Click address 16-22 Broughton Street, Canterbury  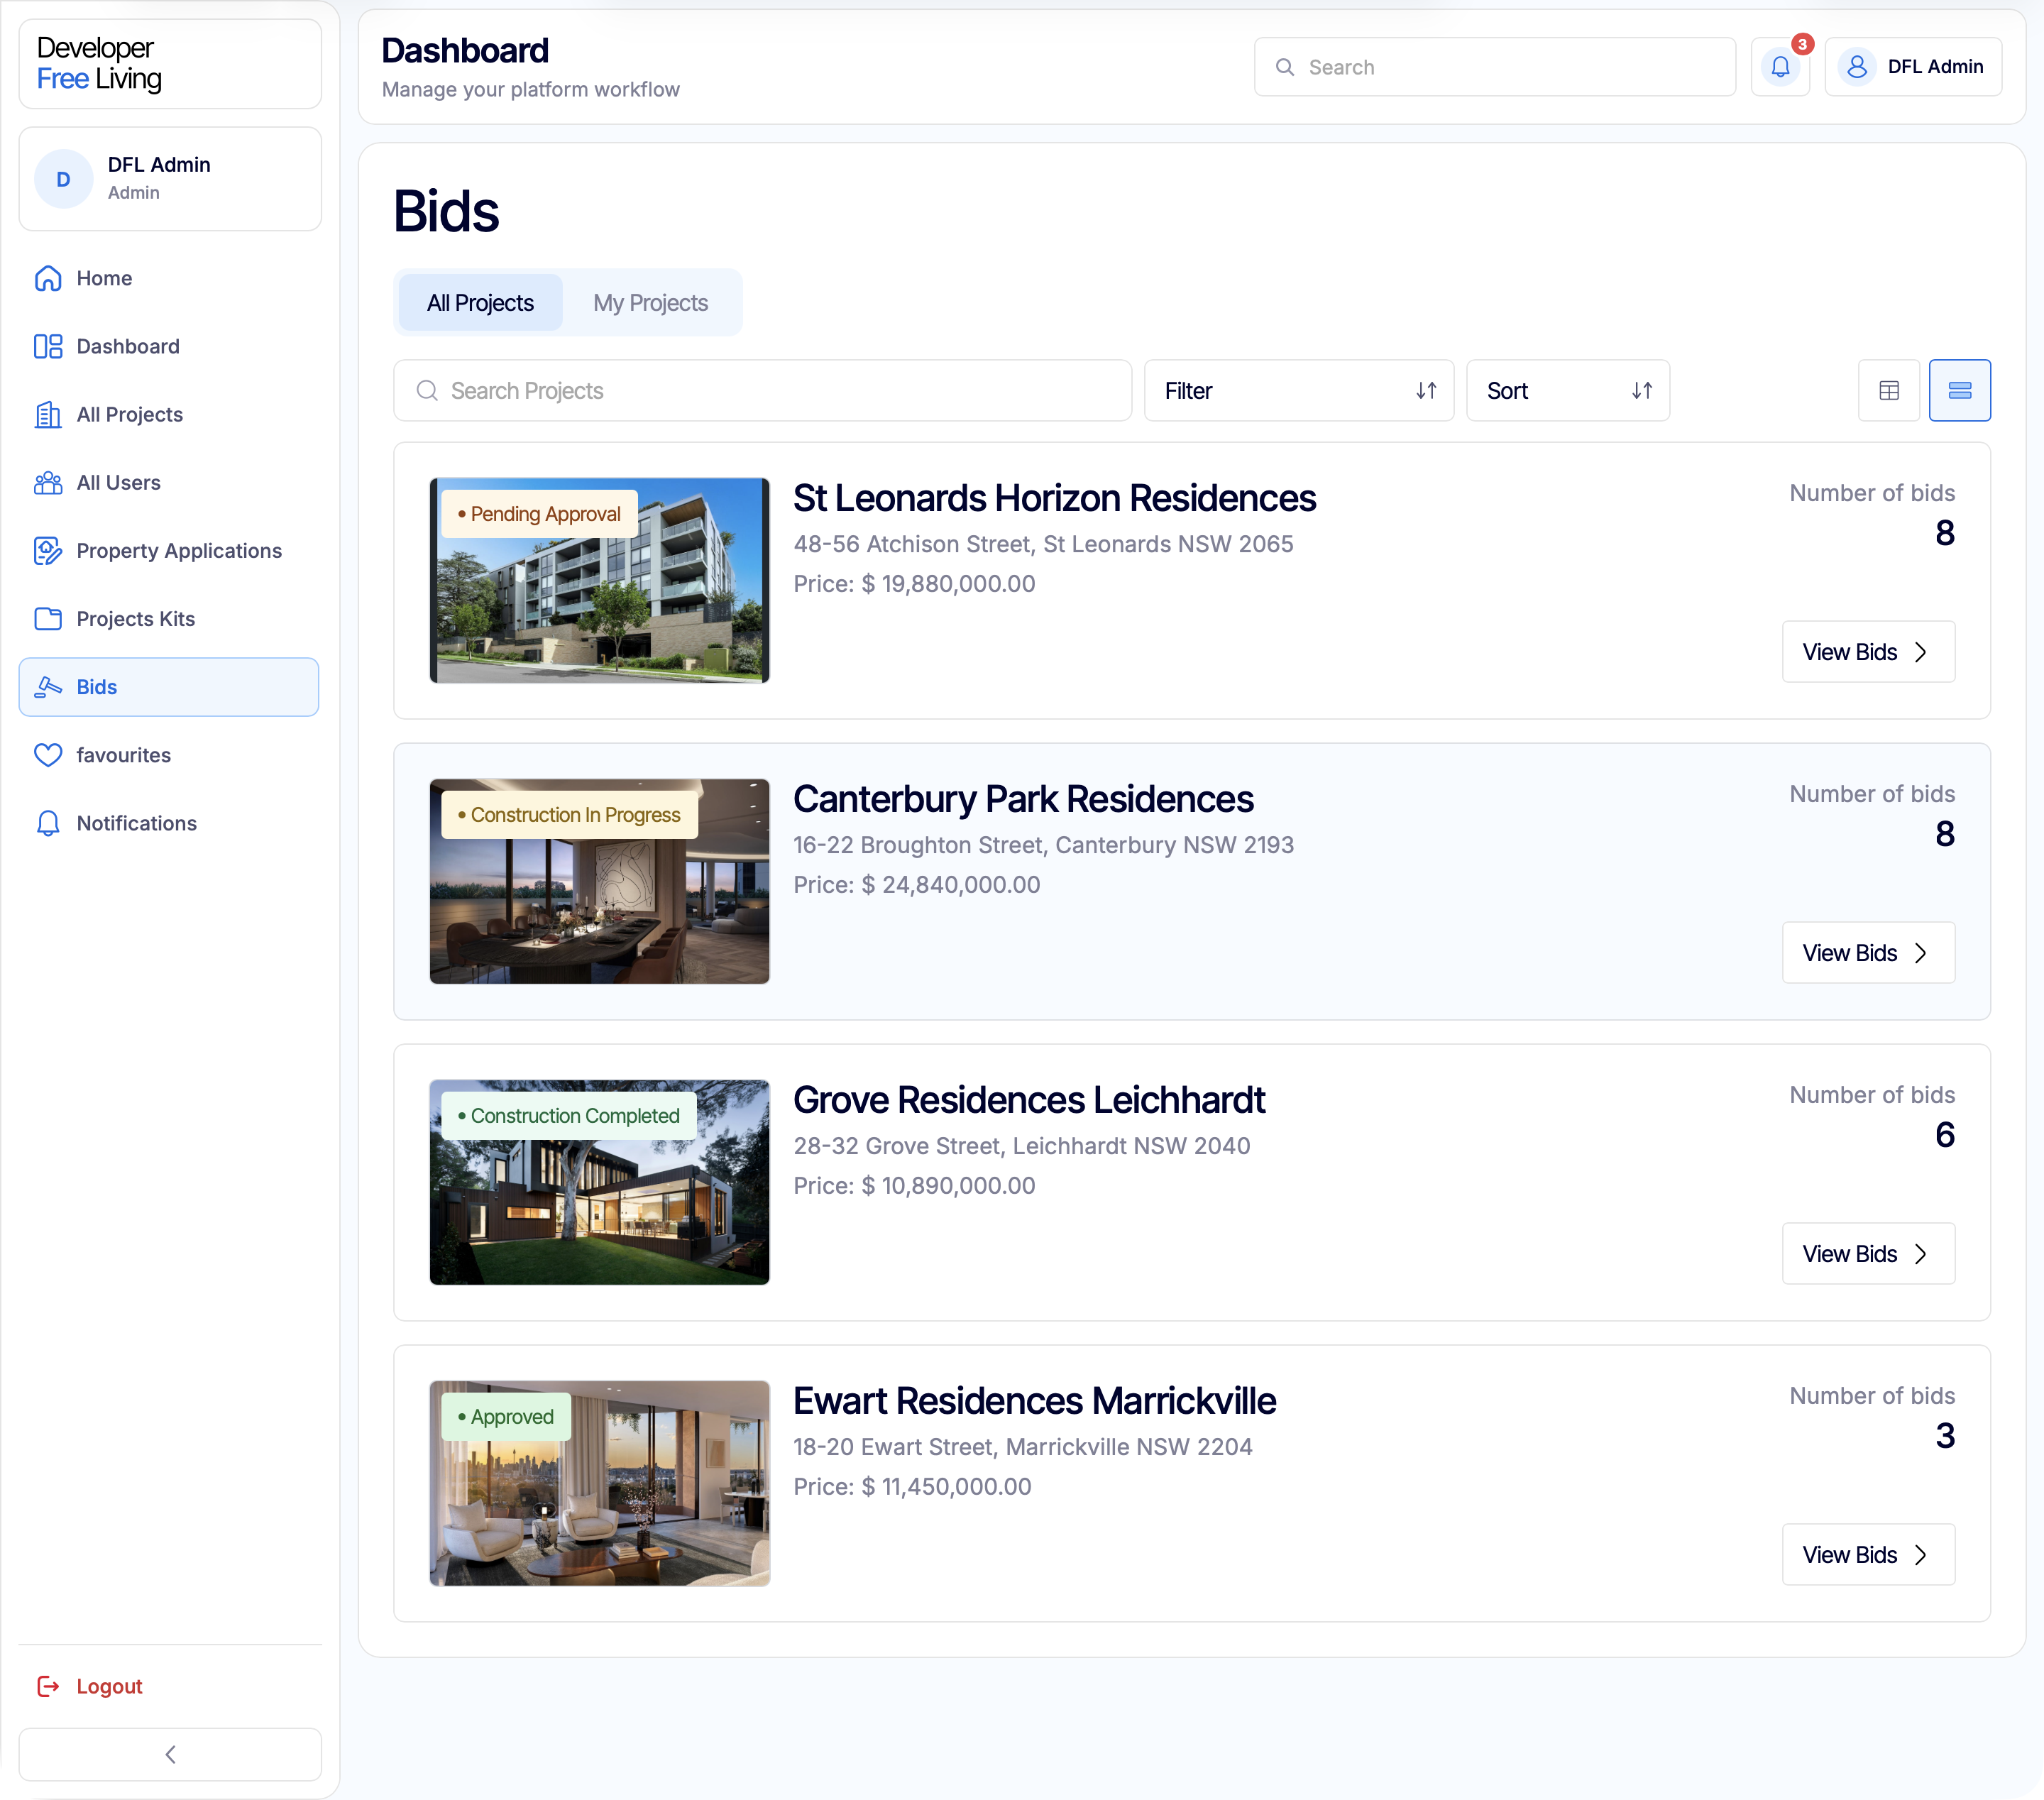tap(1043, 845)
